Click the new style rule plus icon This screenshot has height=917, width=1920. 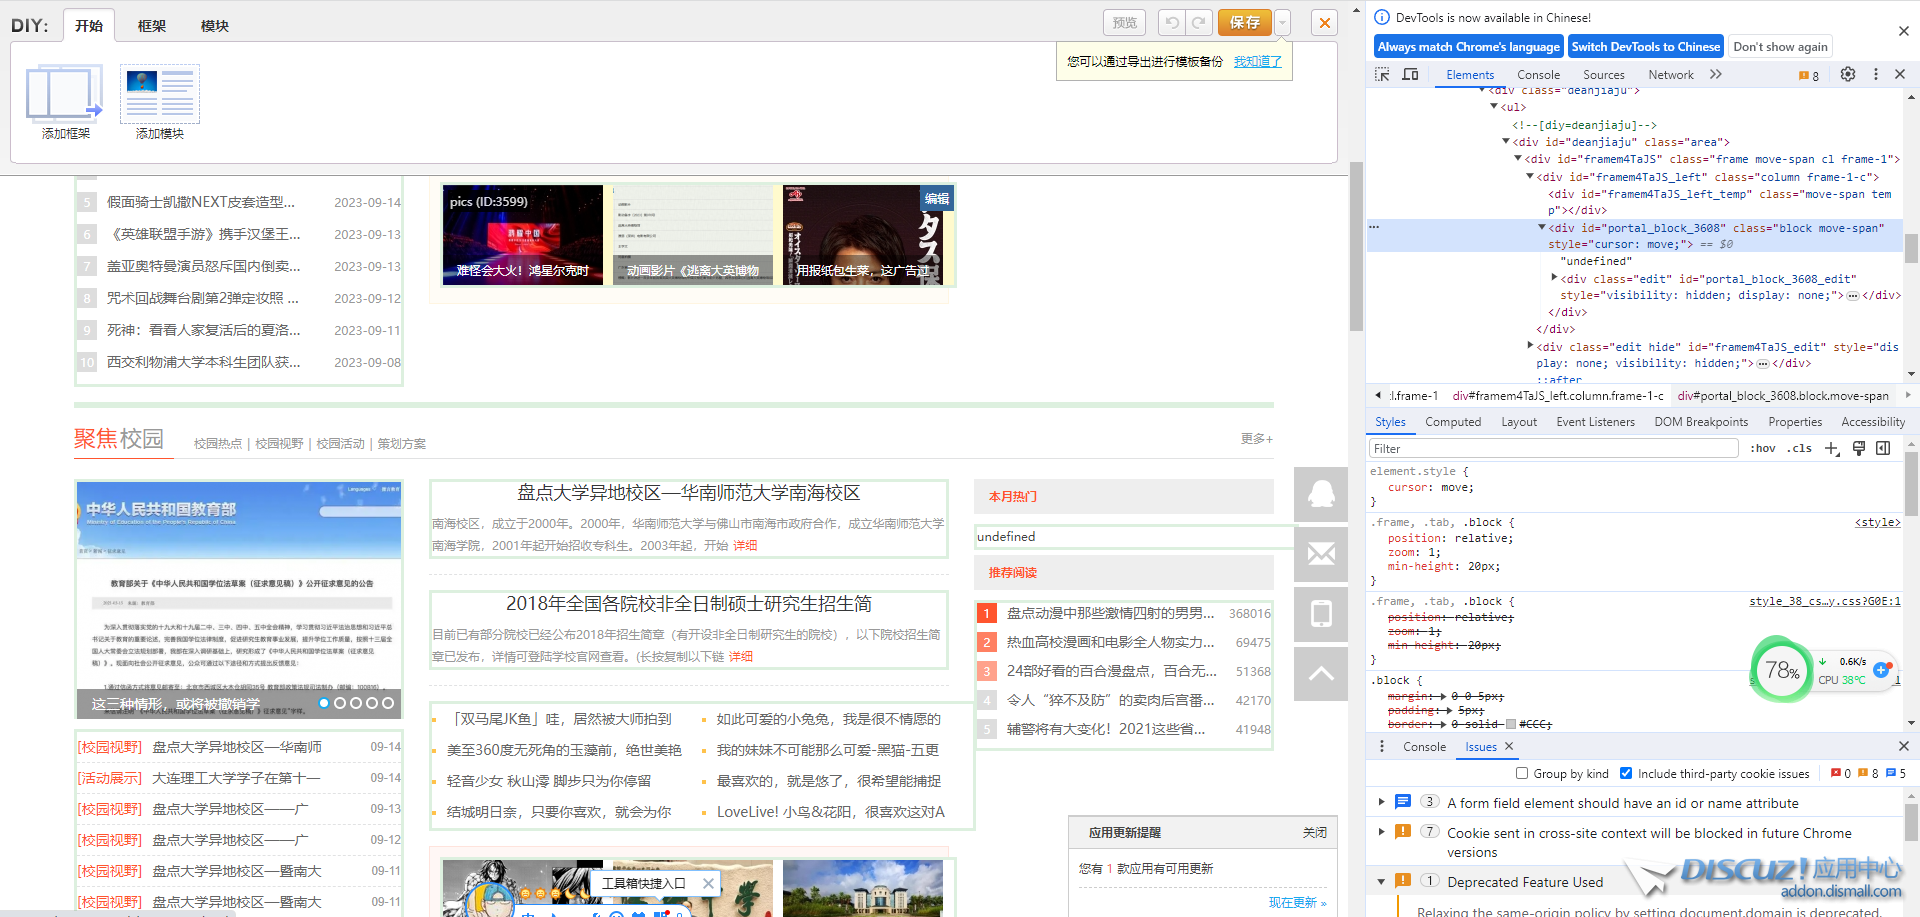click(1831, 448)
